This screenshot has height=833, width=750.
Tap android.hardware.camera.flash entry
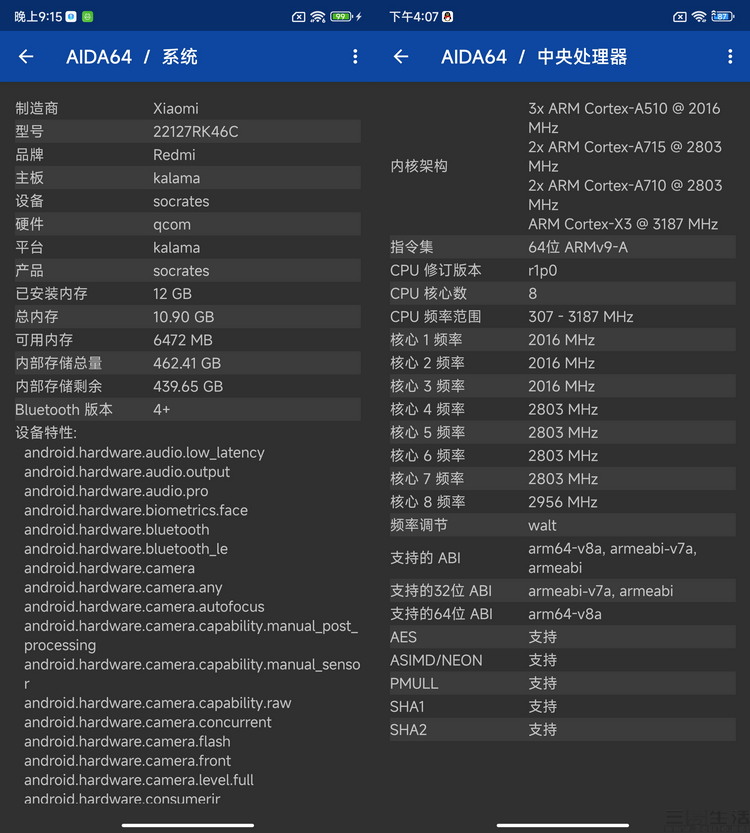(x=127, y=741)
